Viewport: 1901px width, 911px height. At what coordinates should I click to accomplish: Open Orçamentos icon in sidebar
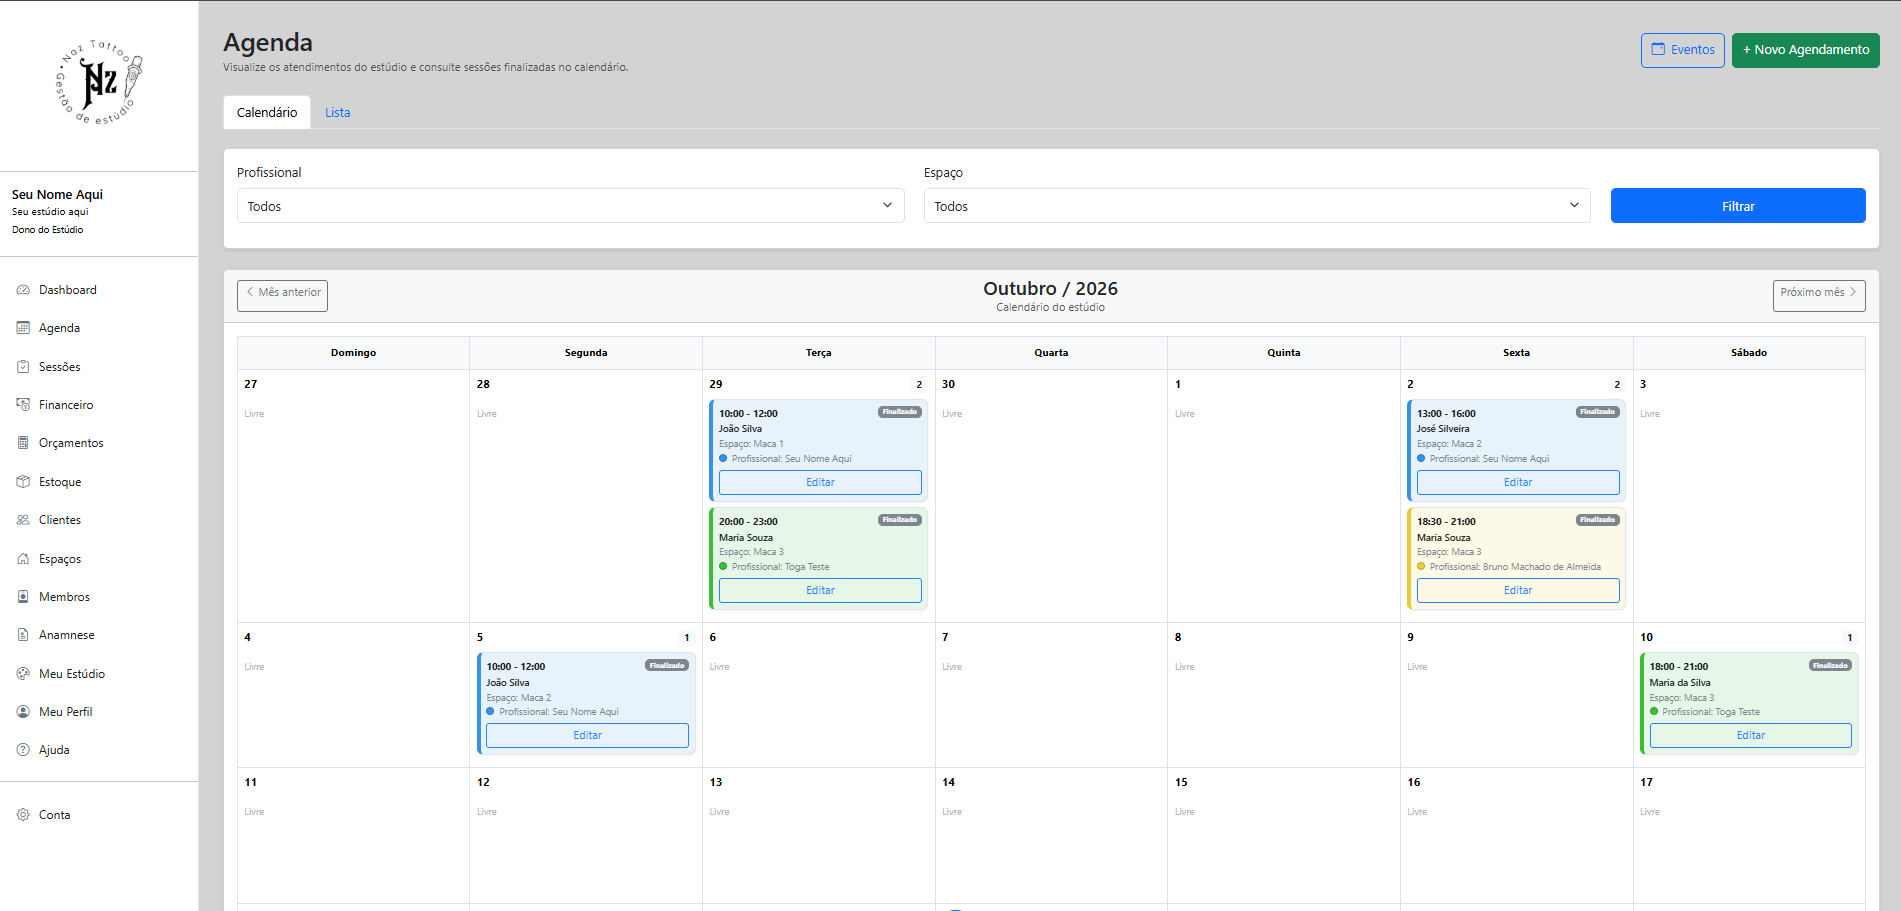click(23, 443)
